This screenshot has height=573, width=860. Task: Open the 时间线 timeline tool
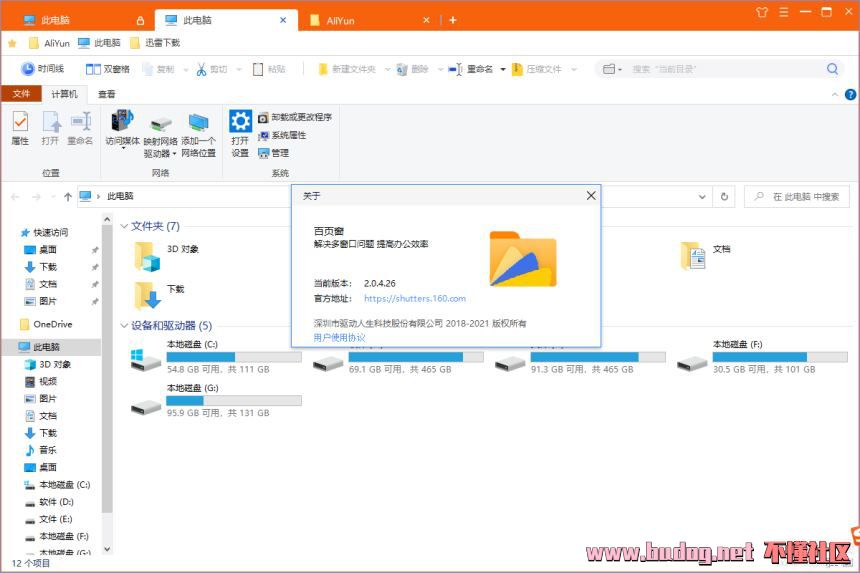click(x=42, y=69)
